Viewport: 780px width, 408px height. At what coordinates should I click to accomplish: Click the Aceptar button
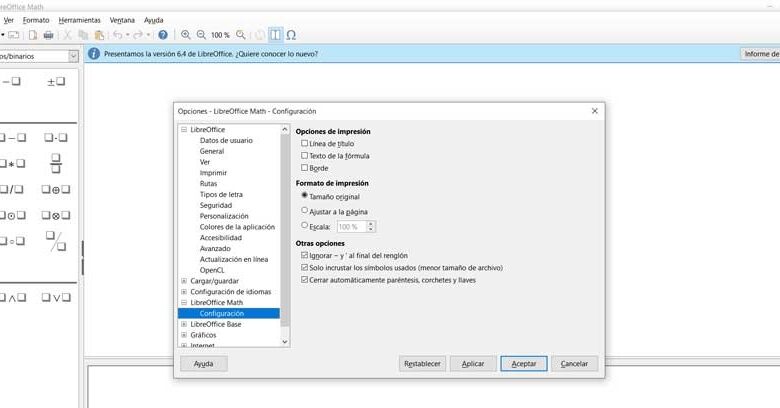524,364
